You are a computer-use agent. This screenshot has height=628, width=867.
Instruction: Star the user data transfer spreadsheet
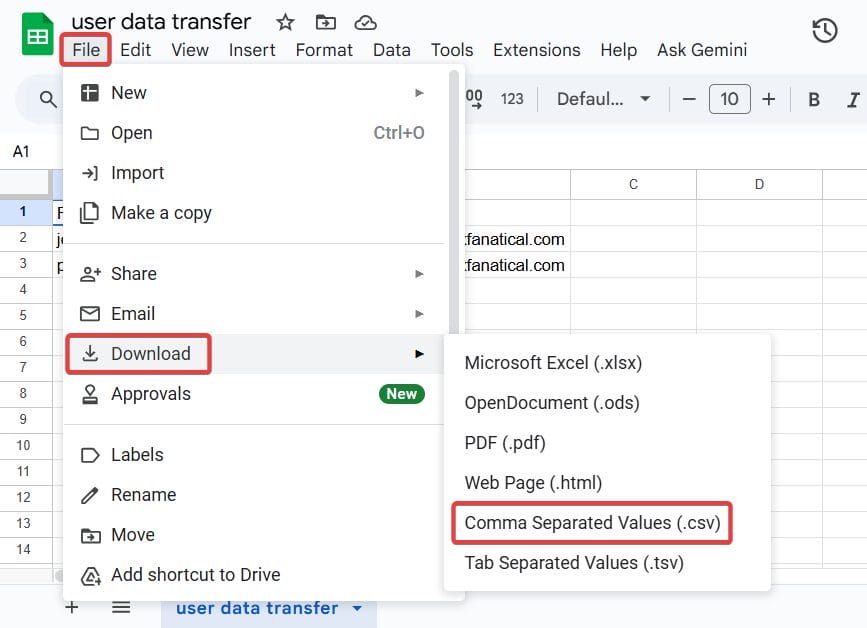285,21
